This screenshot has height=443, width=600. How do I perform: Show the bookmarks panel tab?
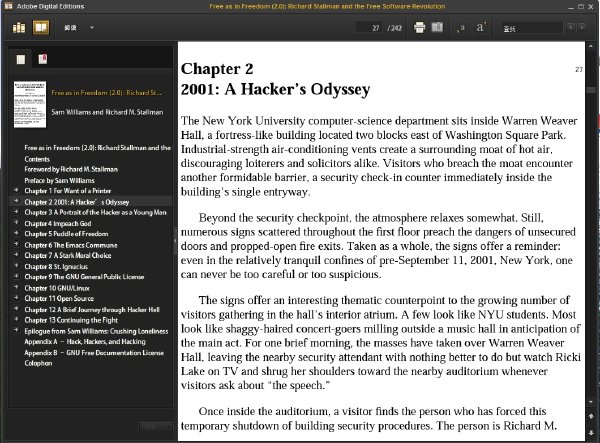point(42,59)
